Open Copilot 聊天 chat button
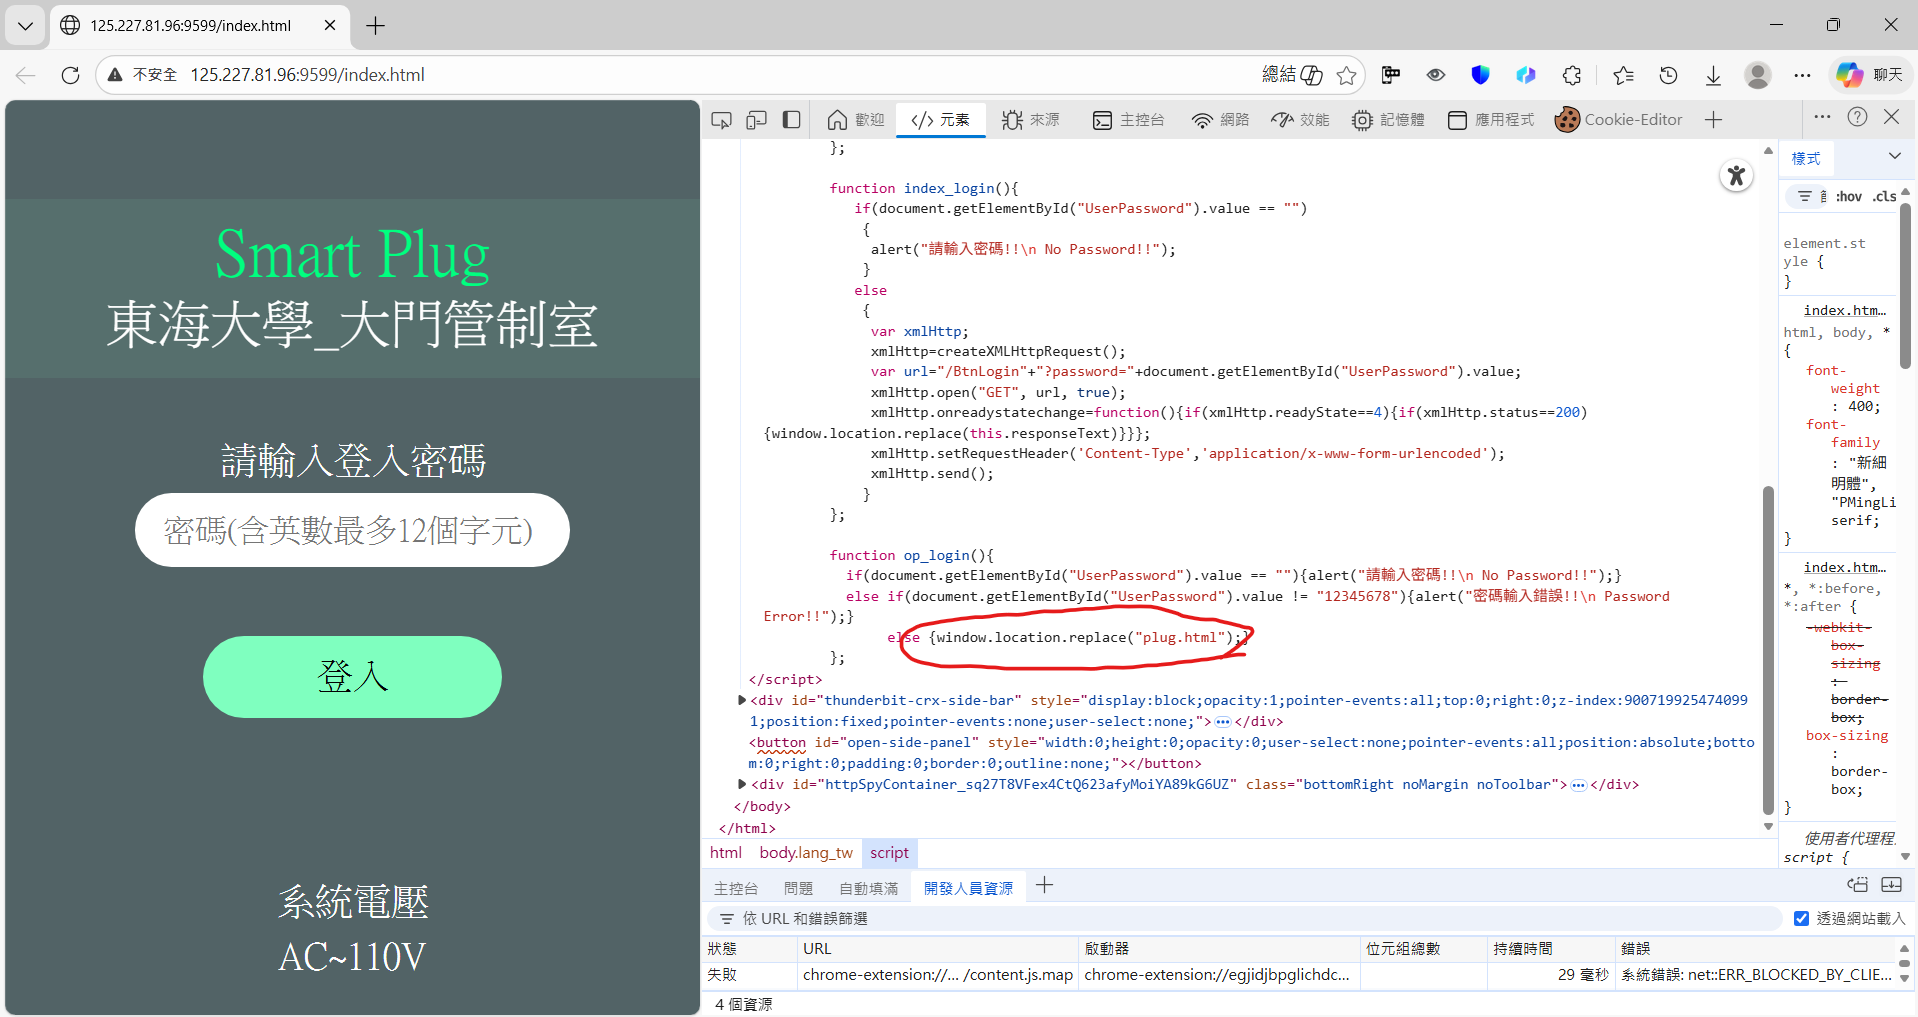This screenshot has height=1017, width=1918. 1869,75
